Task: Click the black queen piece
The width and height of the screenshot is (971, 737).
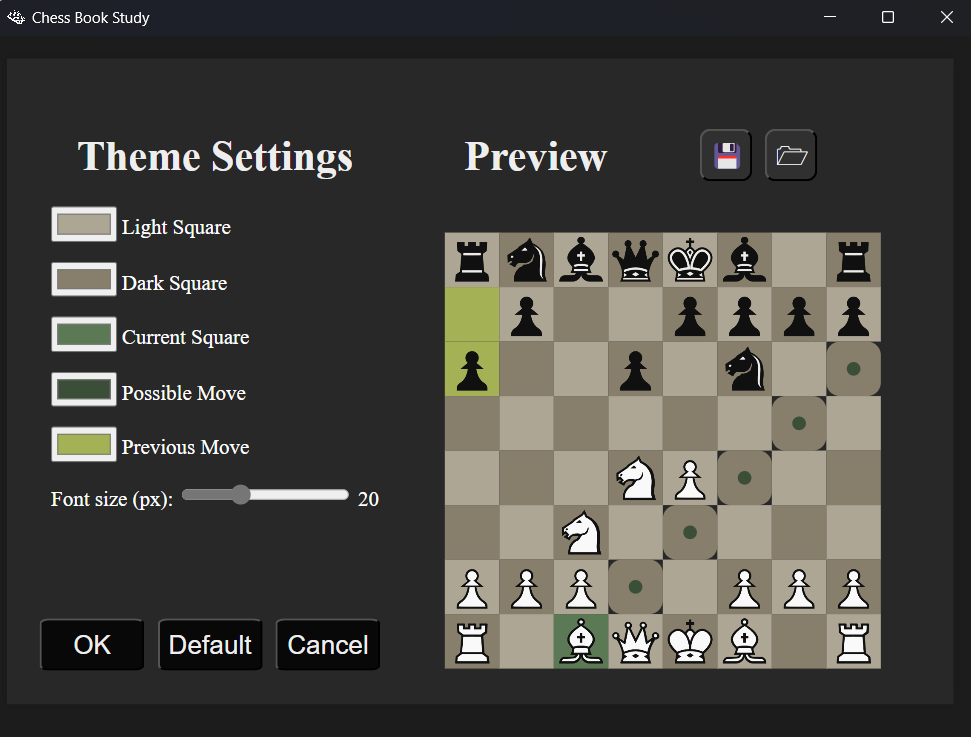Action: (635, 260)
